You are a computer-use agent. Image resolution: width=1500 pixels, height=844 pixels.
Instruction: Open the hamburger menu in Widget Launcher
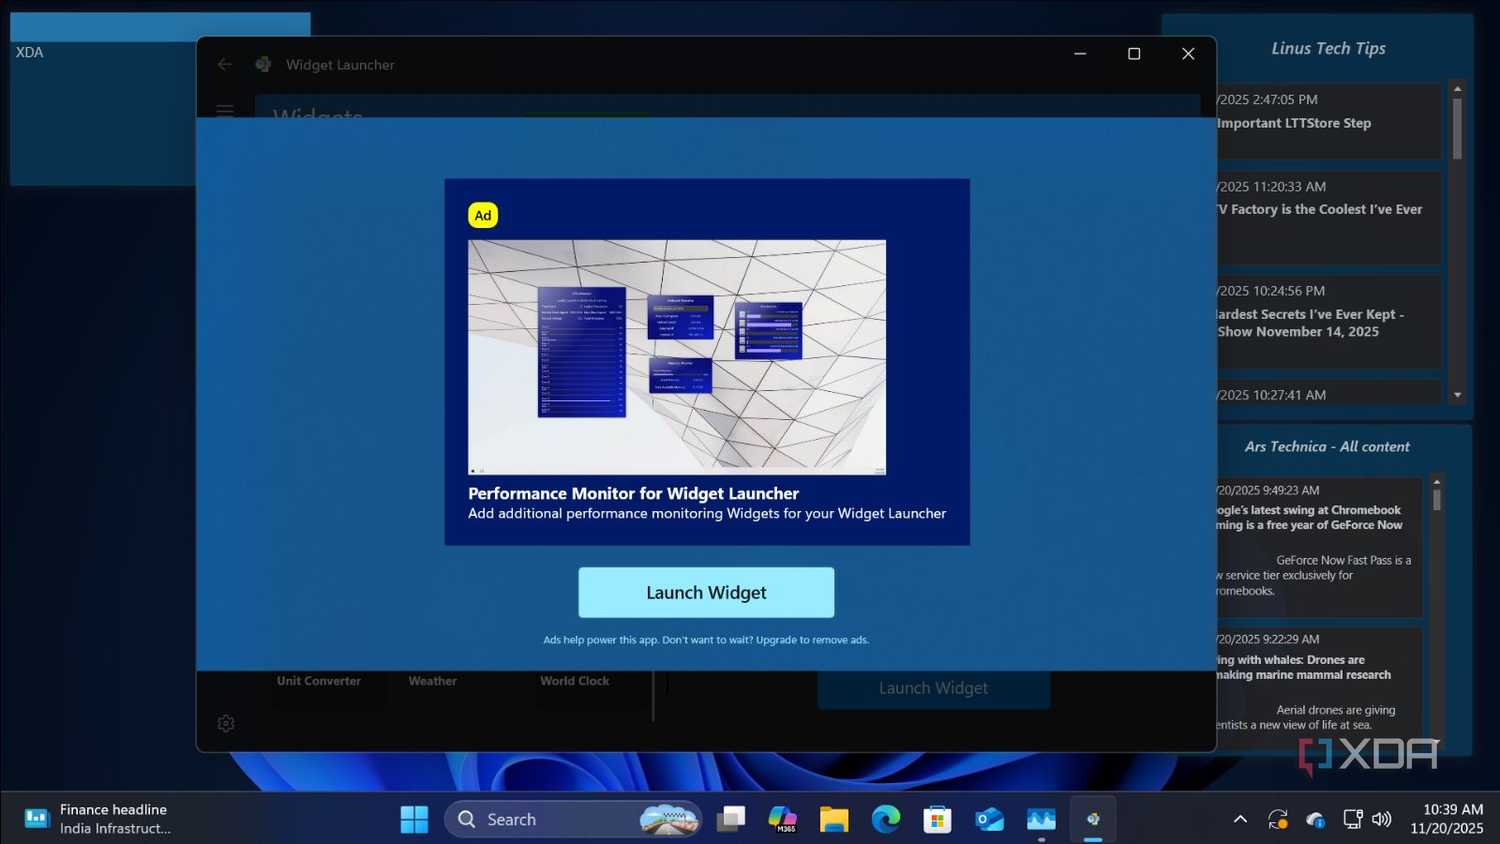click(x=225, y=109)
